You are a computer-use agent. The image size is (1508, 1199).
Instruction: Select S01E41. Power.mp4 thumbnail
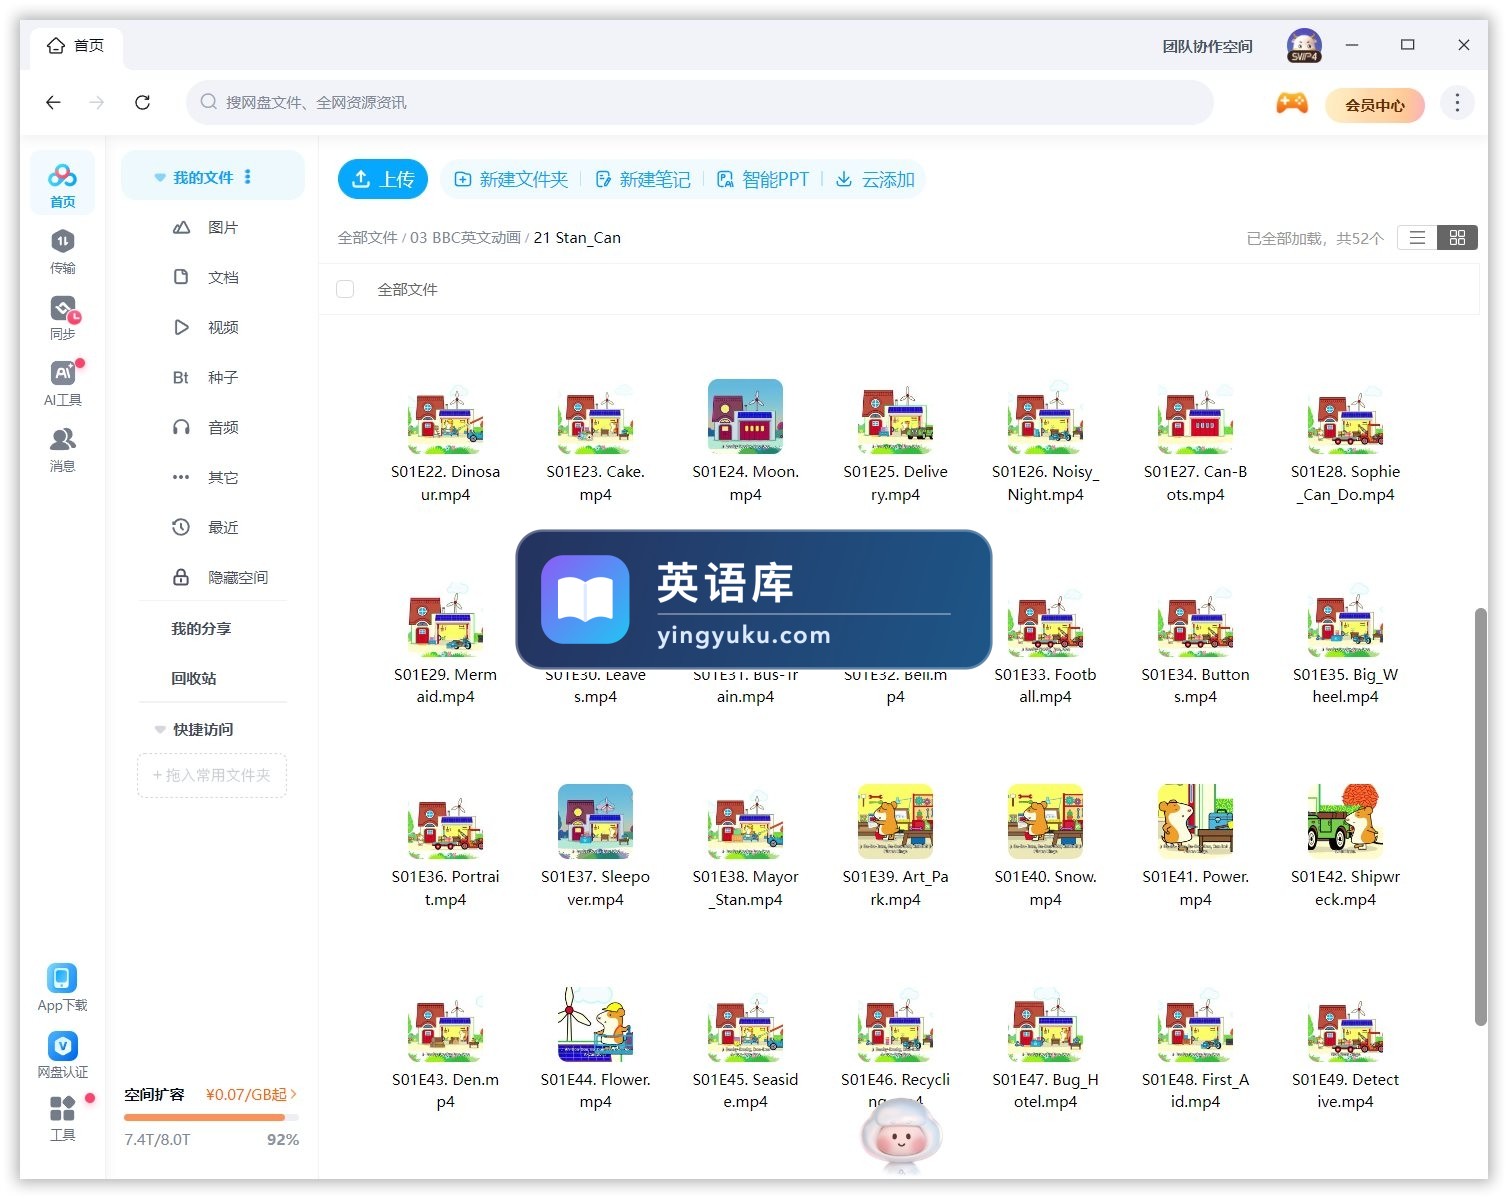click(x=1195, y=822)
